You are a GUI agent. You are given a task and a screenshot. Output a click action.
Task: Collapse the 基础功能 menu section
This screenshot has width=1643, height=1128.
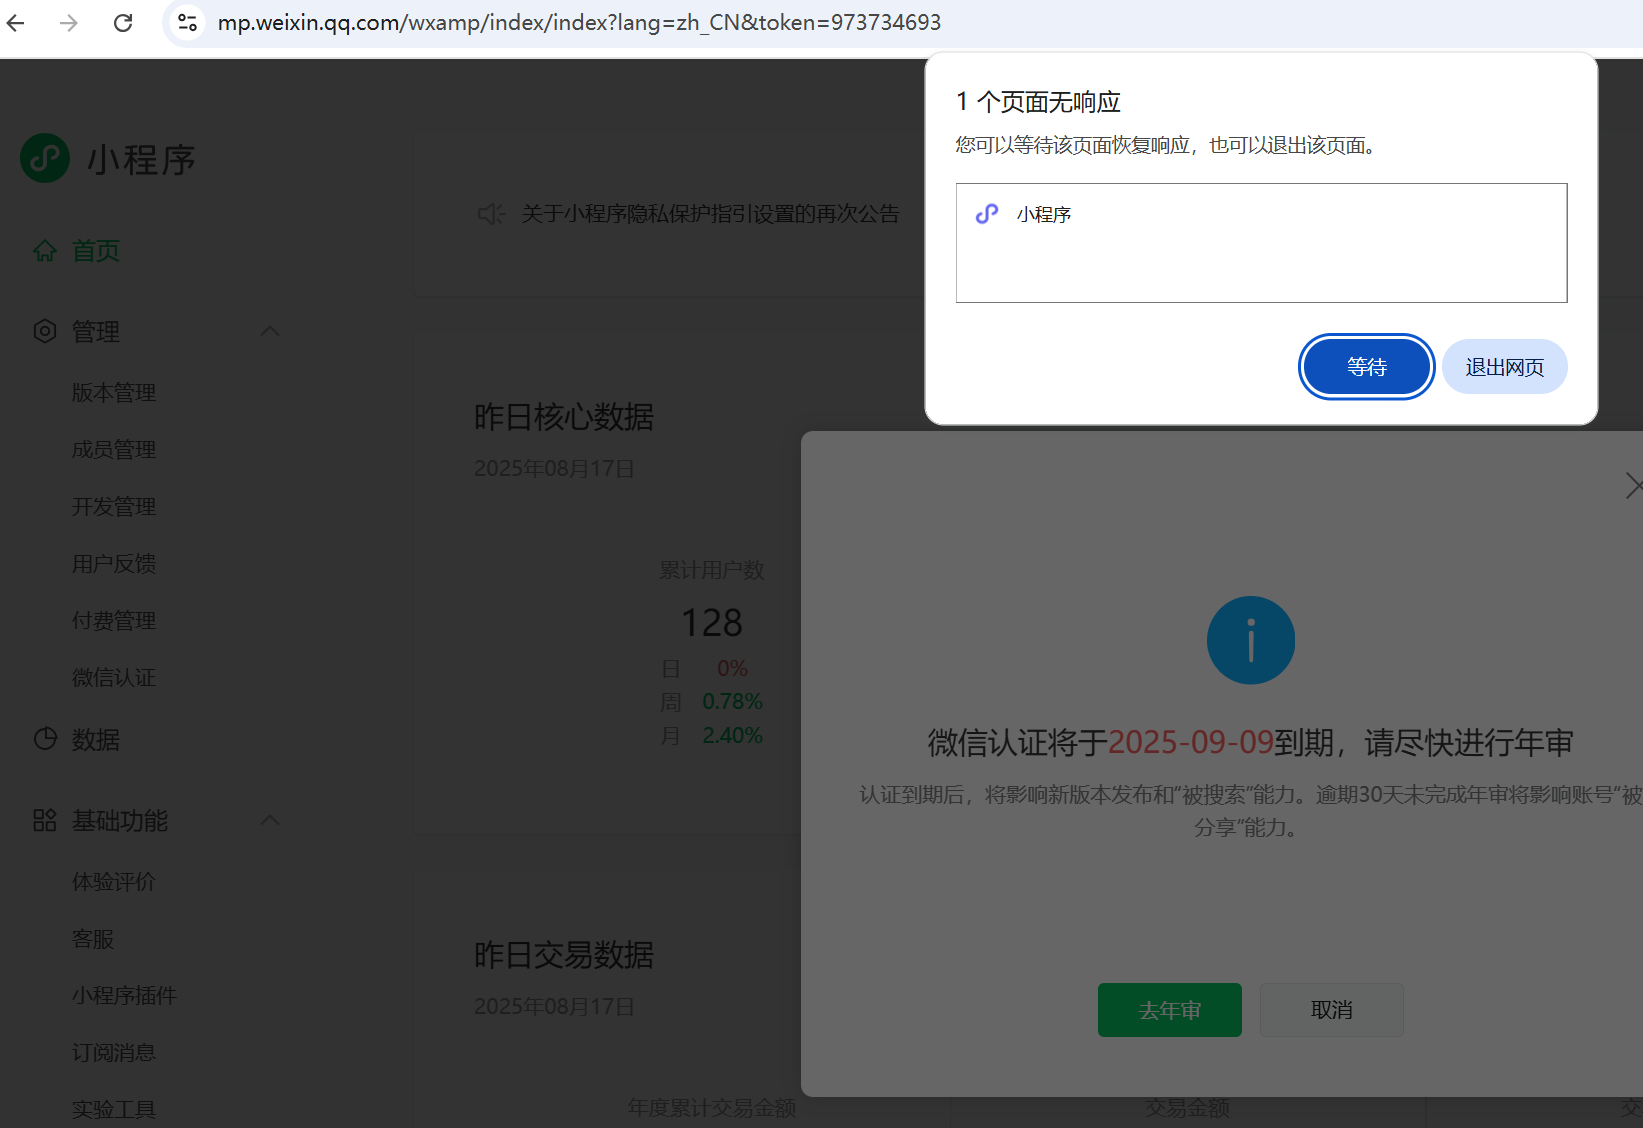pos(270,821)
